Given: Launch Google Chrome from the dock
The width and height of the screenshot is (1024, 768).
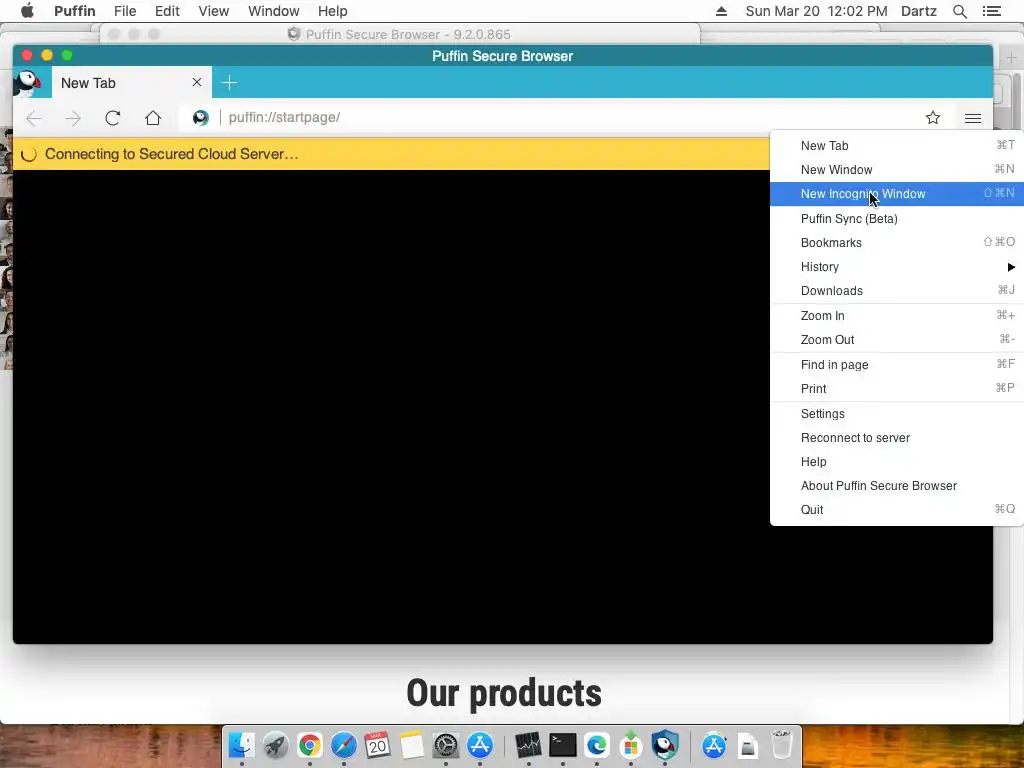Looking at the screenshot, I should [310, 745].
